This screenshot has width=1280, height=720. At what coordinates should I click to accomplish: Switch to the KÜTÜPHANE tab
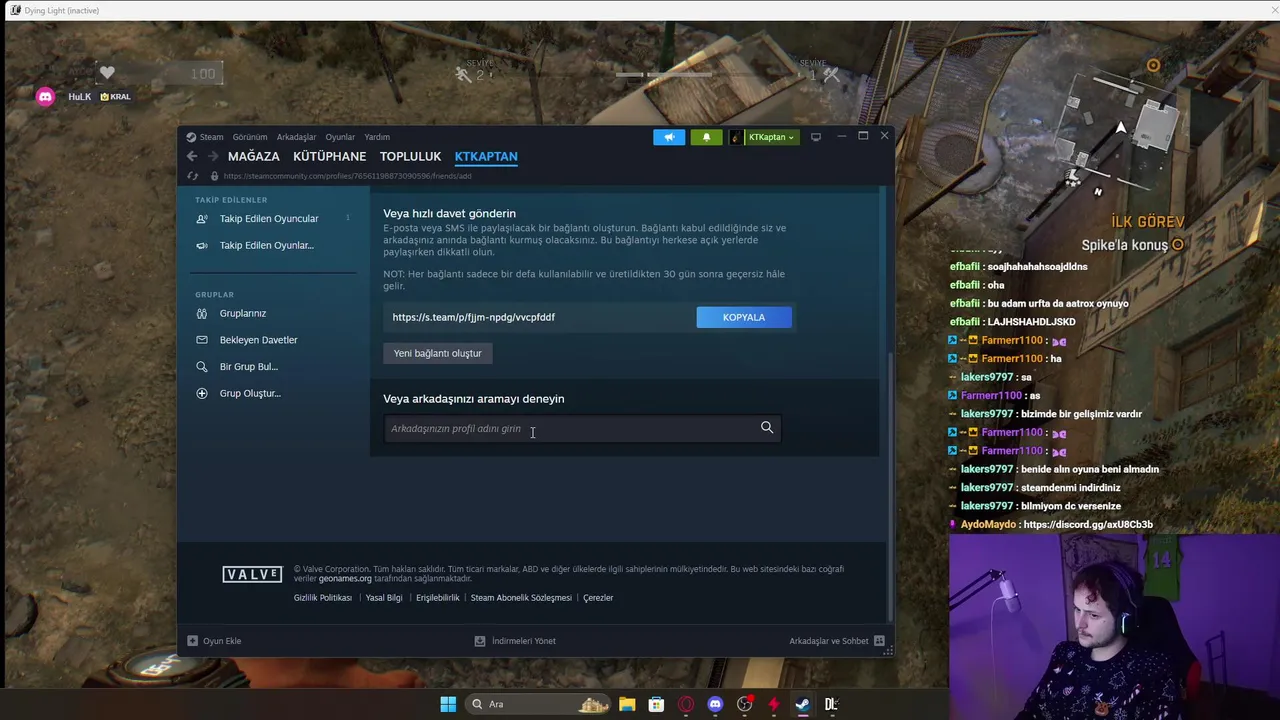pos(329,156)
